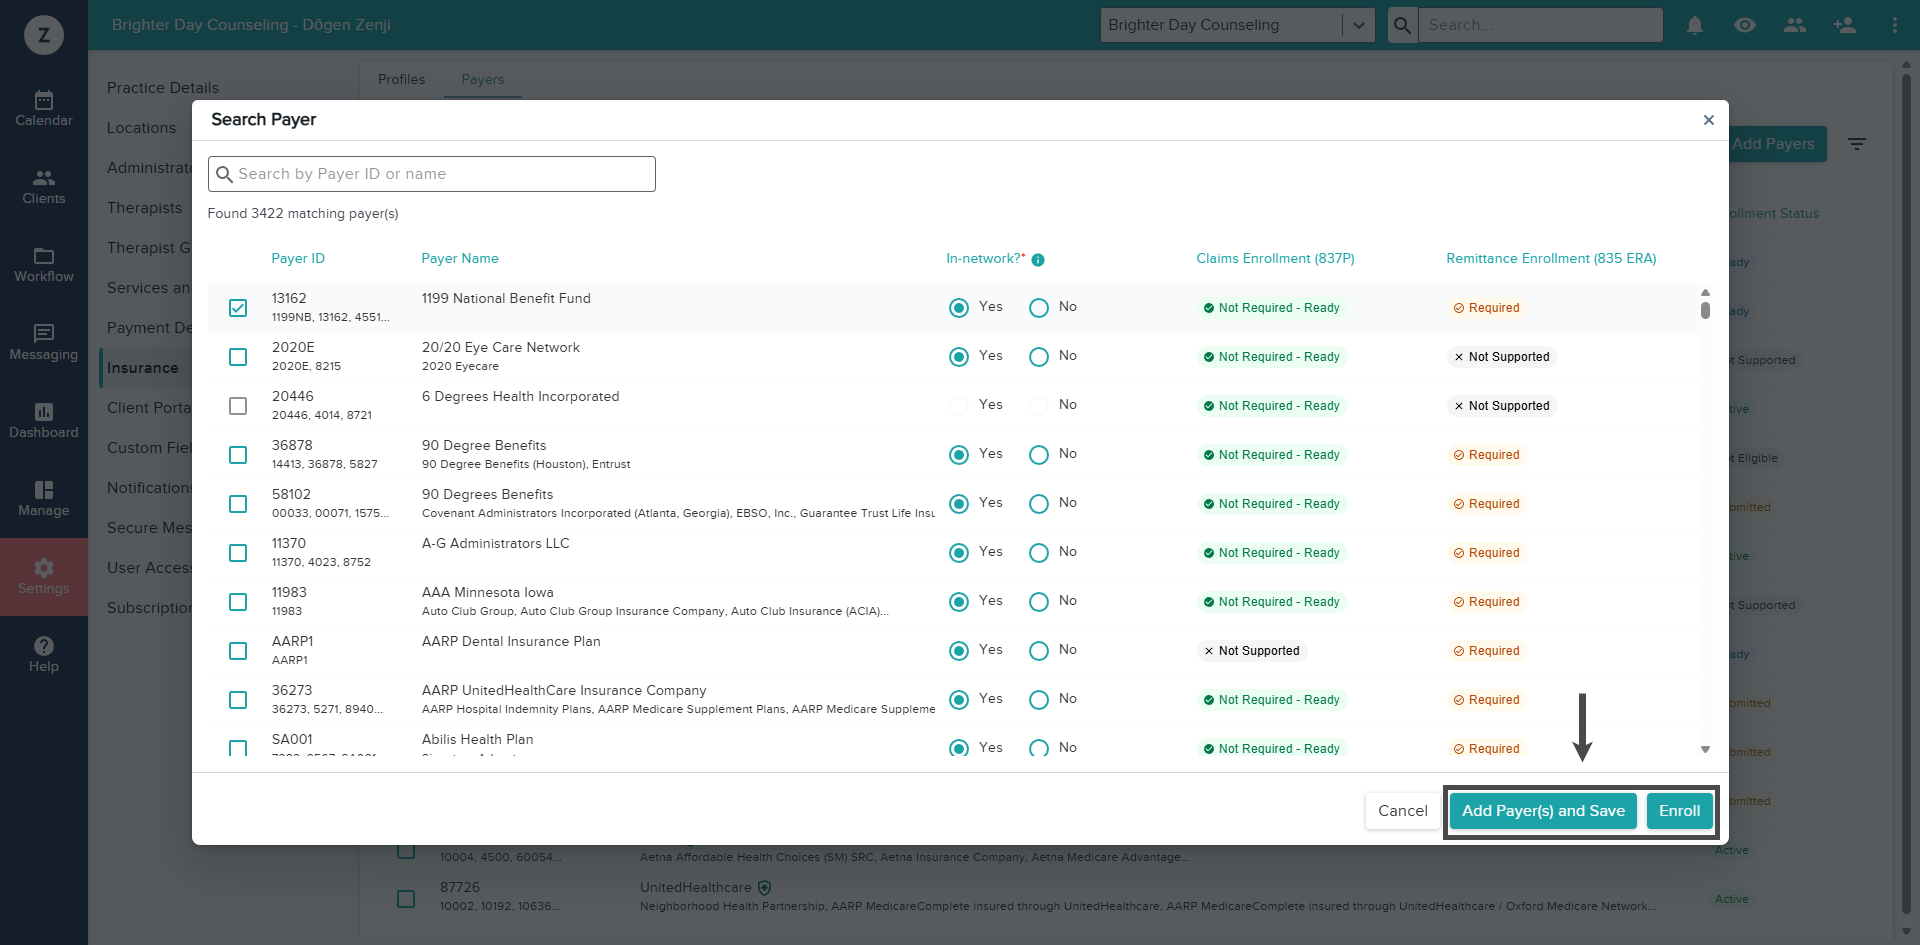Switch to the Payers tab
This screenshot has width=1920, height=945.
(483, 79)
